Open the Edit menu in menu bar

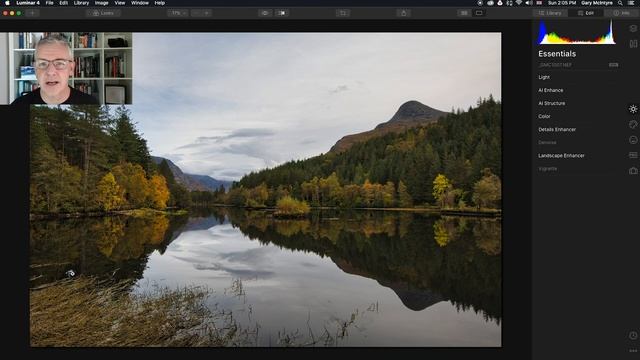(x=64, y=3)
